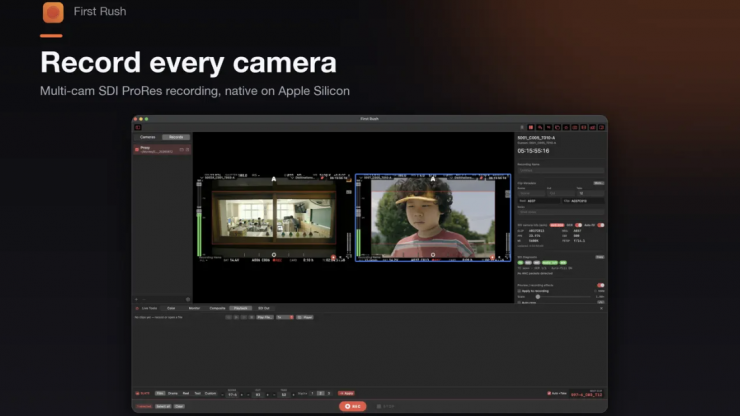Click the slate Scene field showing 17-A
This screenshot has height=416, width=740.
click(232, 394)
